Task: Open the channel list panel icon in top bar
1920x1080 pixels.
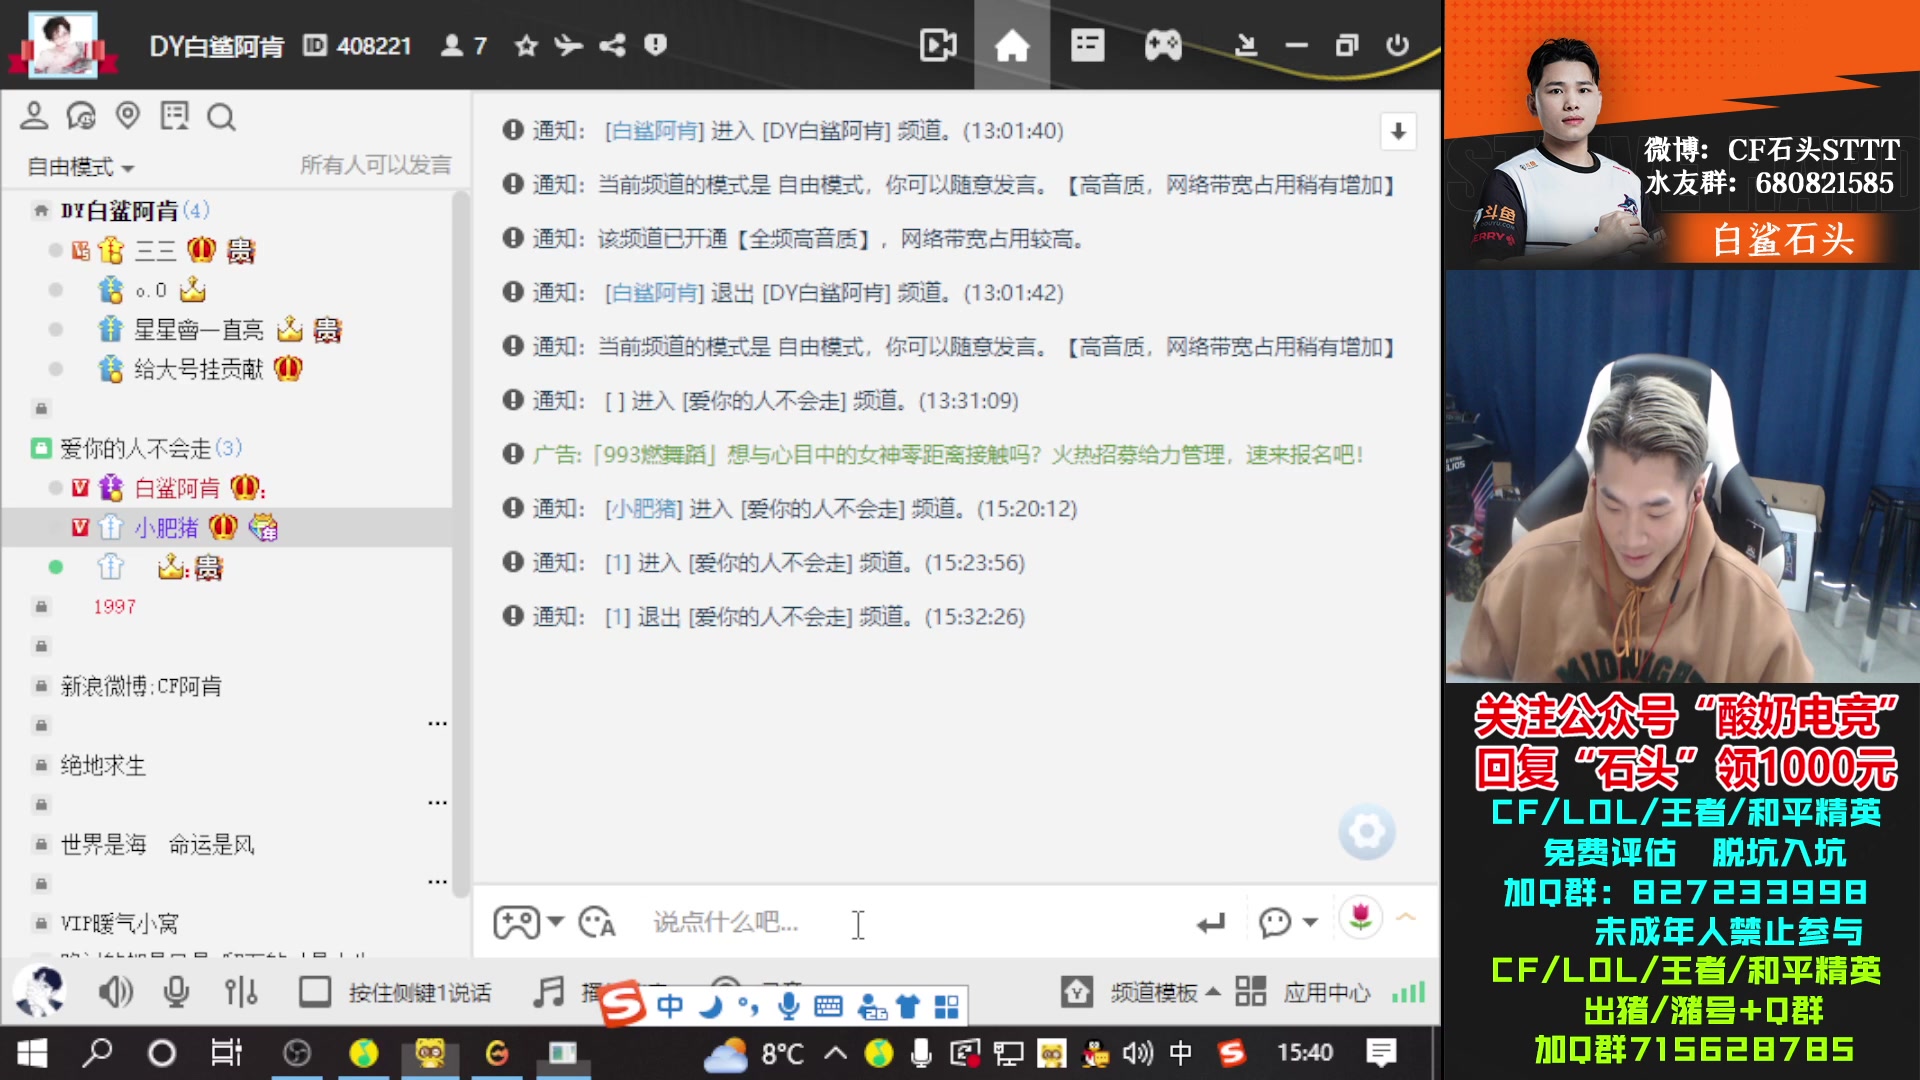Action: coord(1087,45)
